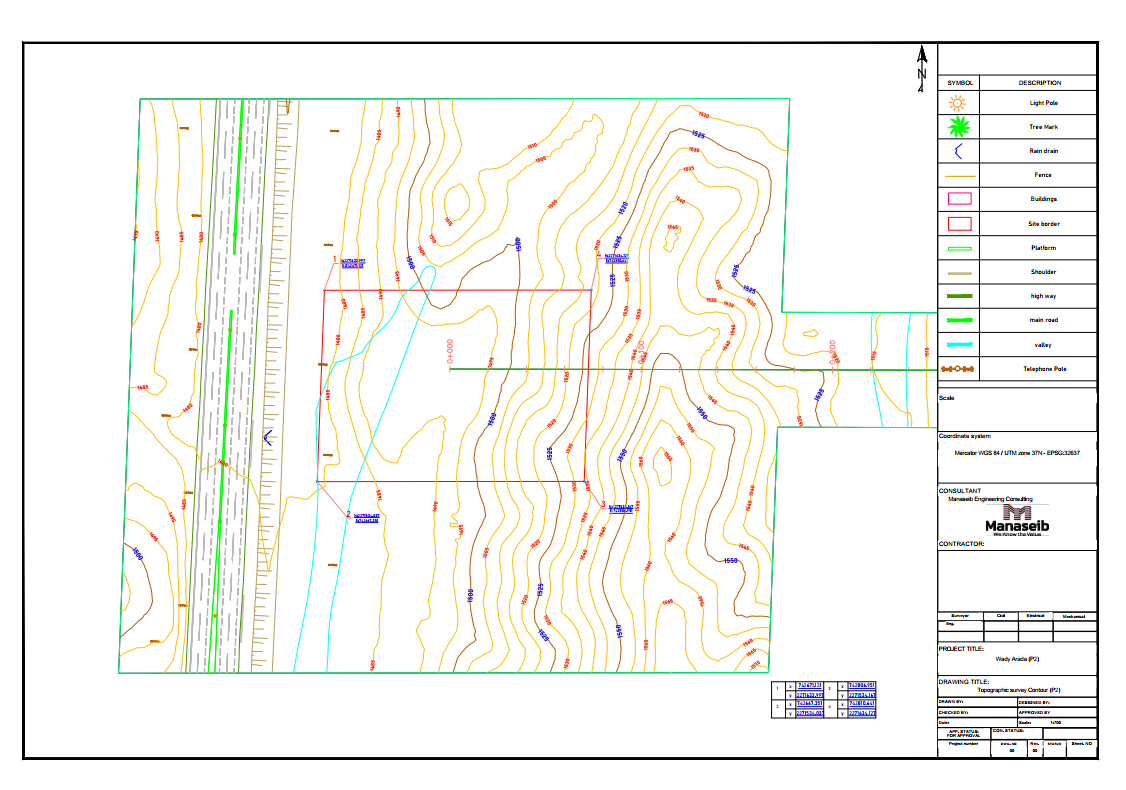Select the 0+100 station label on alignment

point(641,352)
